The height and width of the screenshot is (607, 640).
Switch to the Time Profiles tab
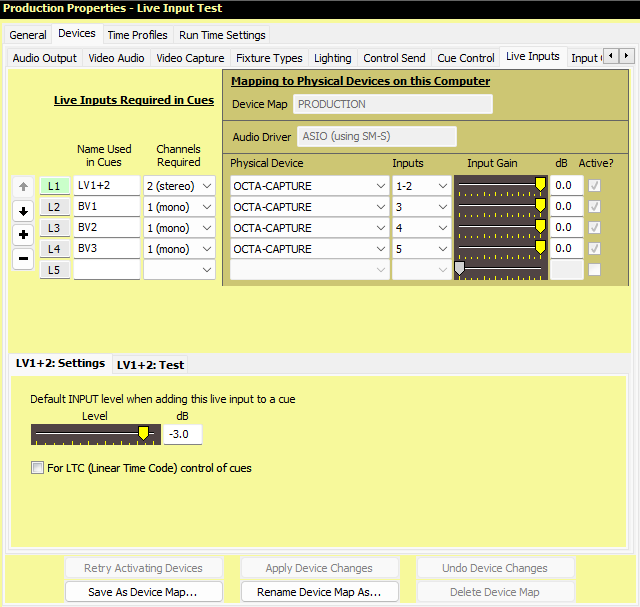click(138, 35)
